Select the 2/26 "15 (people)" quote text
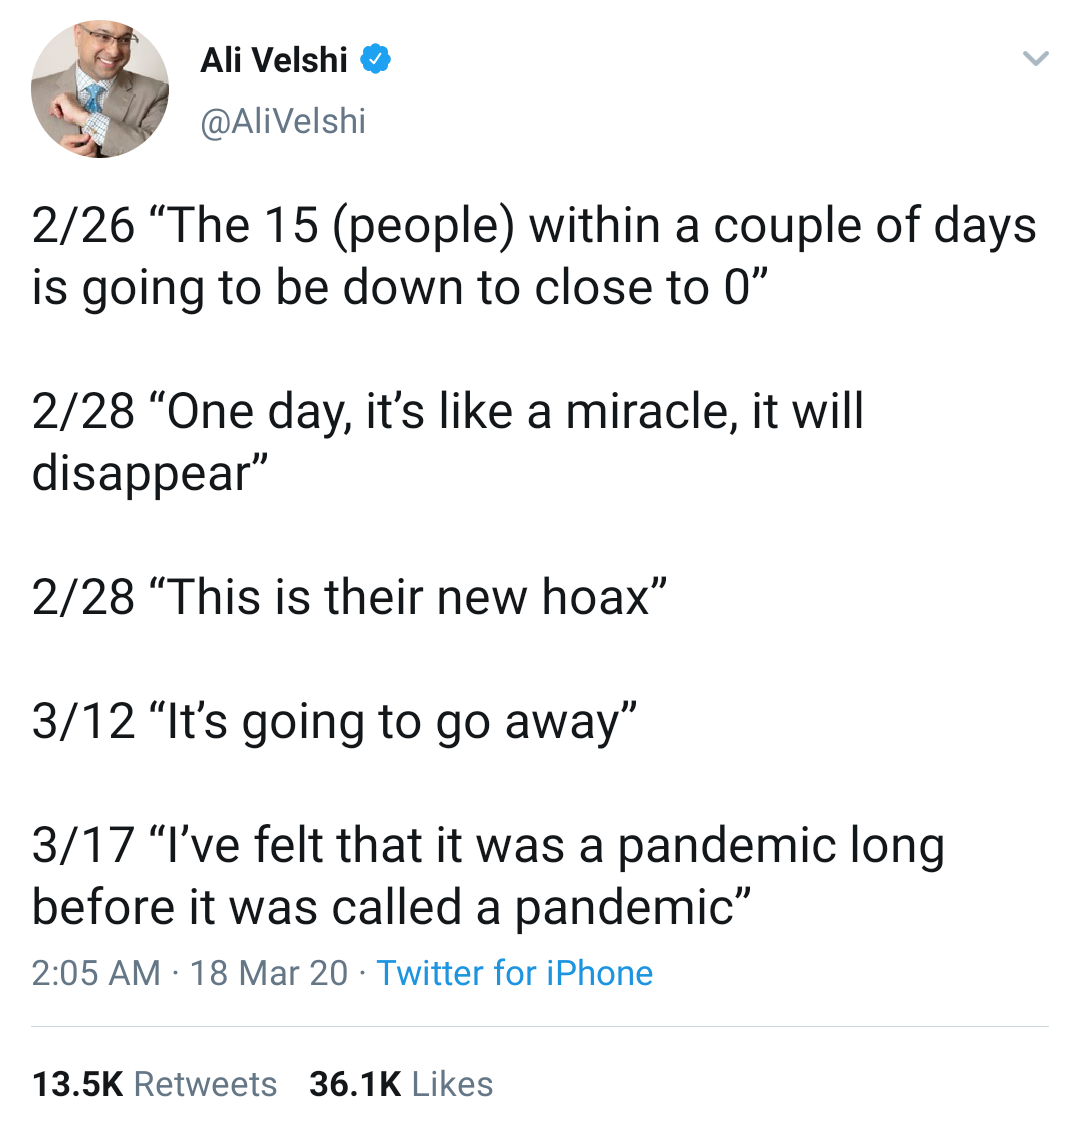The image size is (1080, 1129). 534,256
